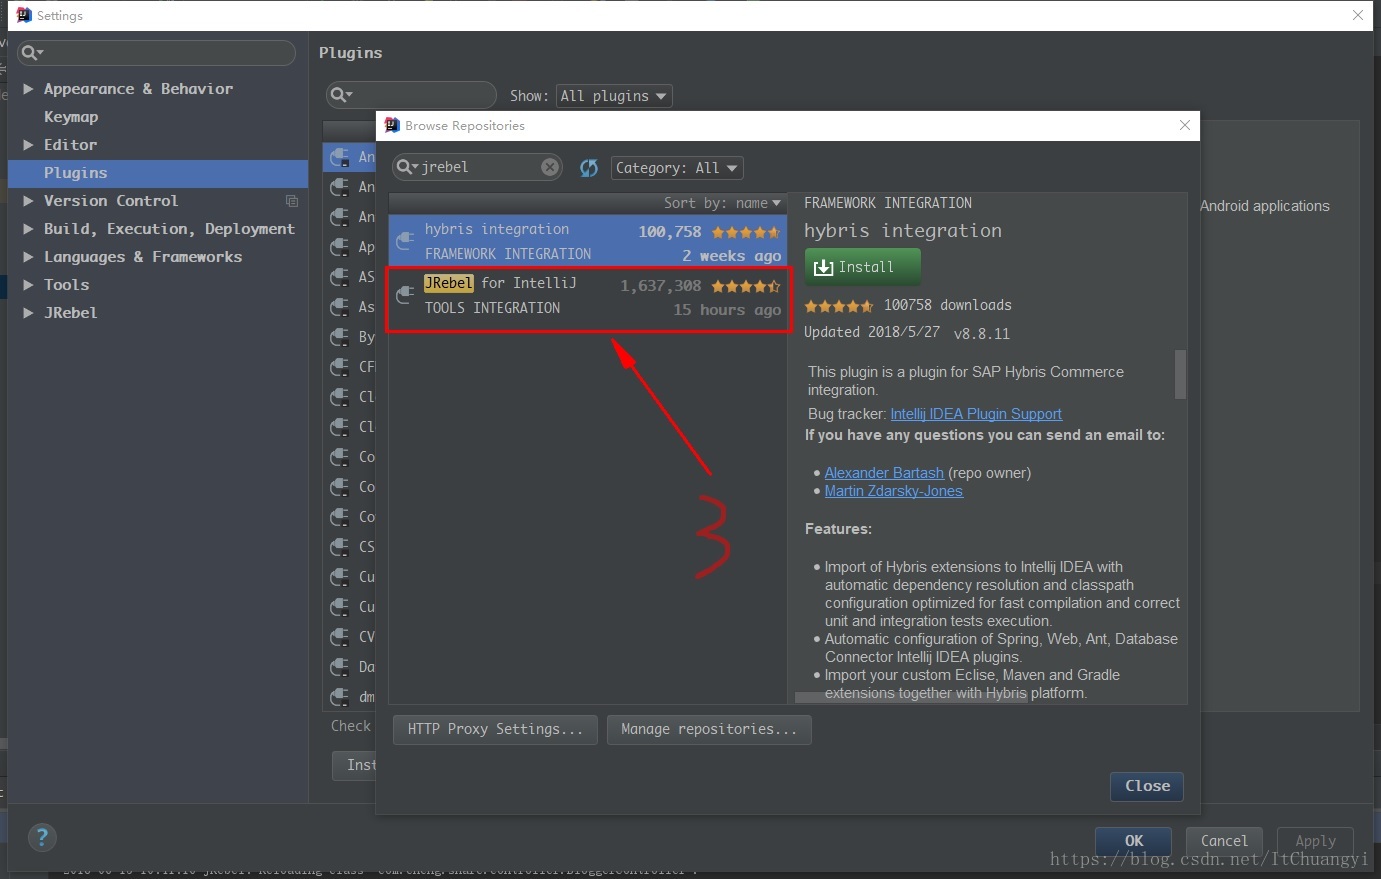Click the Plugins panel search magnifier icon
The width and height of the screenshot is (1381, 879).
(341, 95)
